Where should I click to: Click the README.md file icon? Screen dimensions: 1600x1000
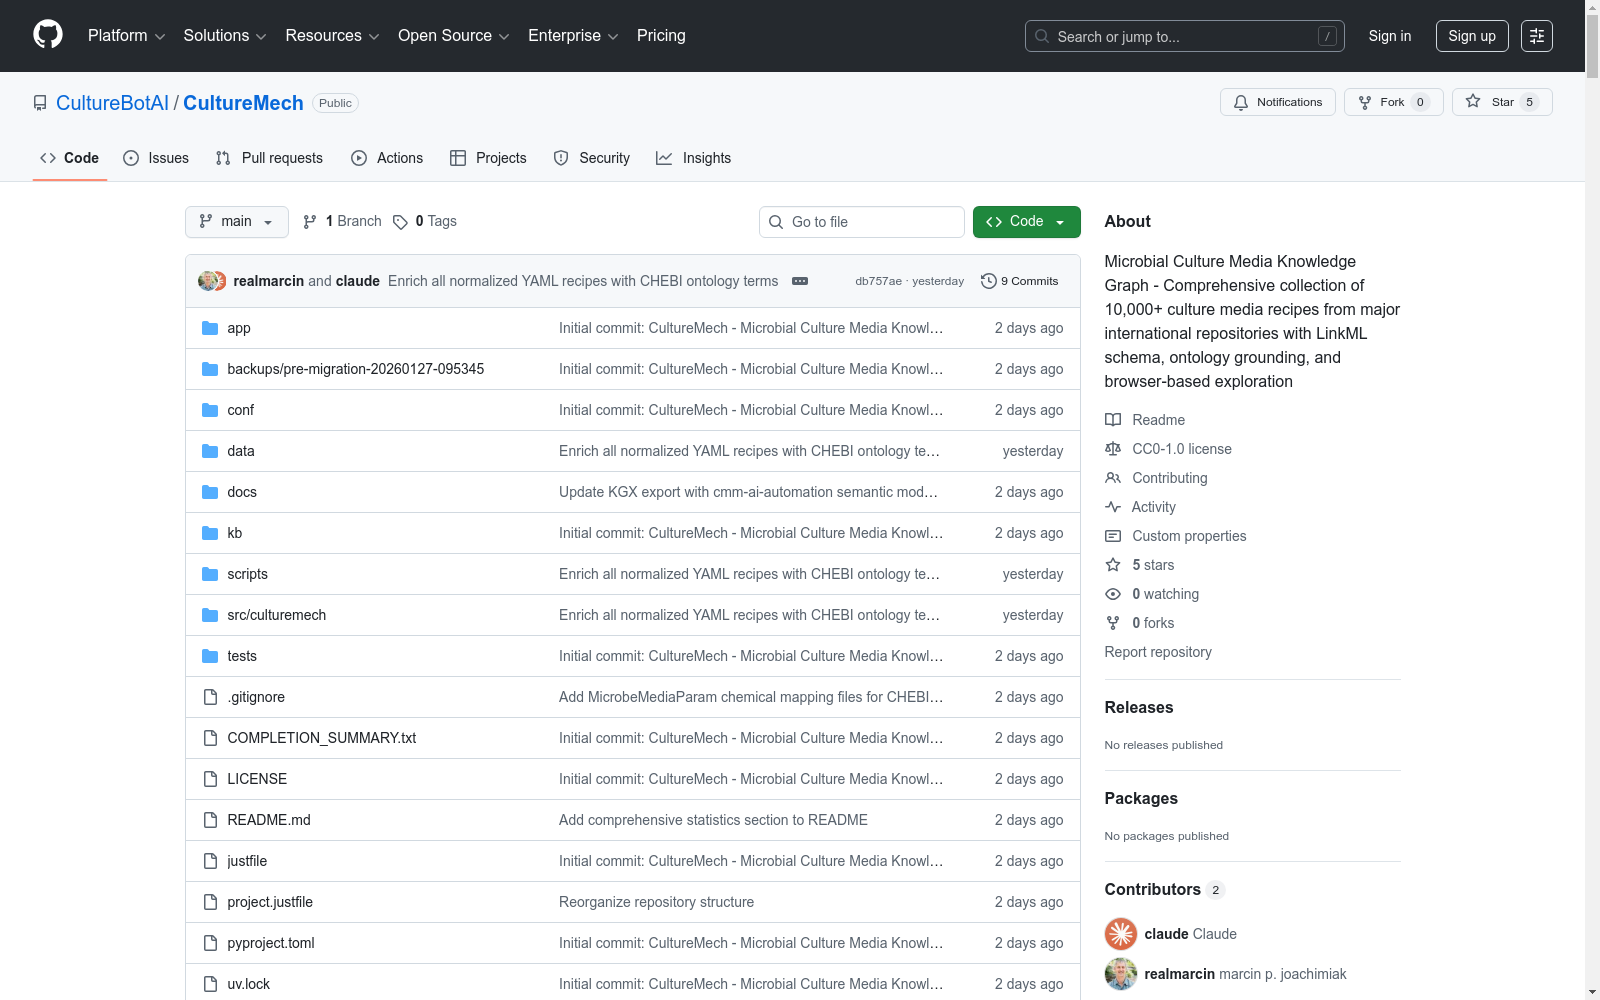coord(210,820)
